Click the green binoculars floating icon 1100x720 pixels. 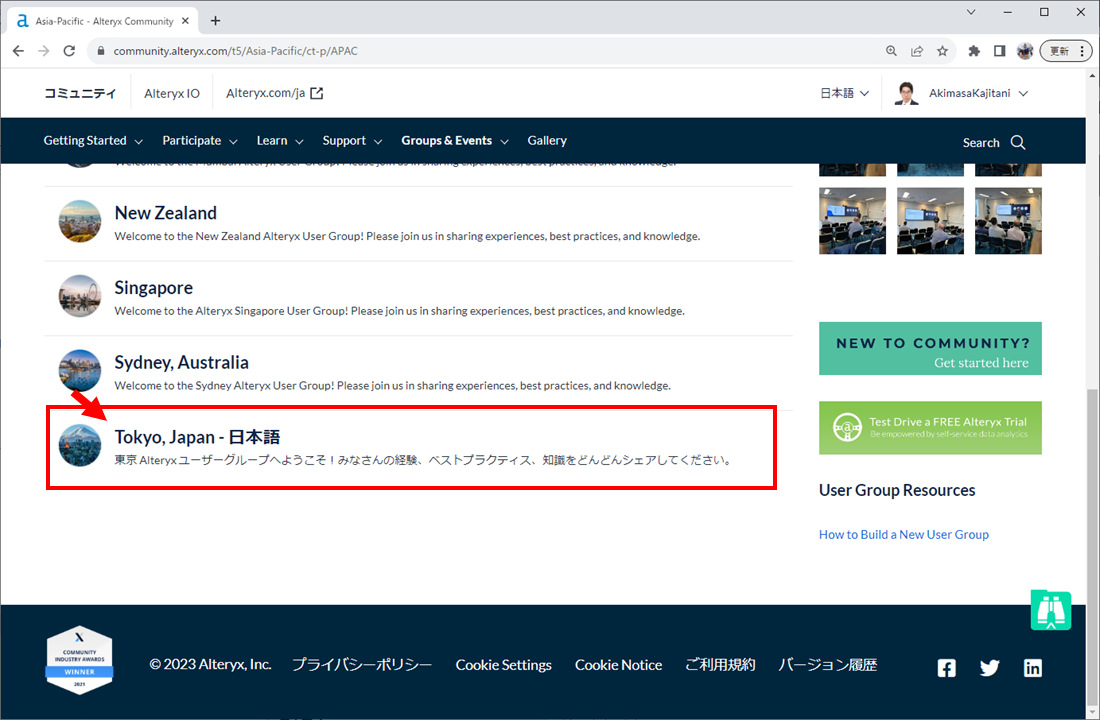(1051, 611)
